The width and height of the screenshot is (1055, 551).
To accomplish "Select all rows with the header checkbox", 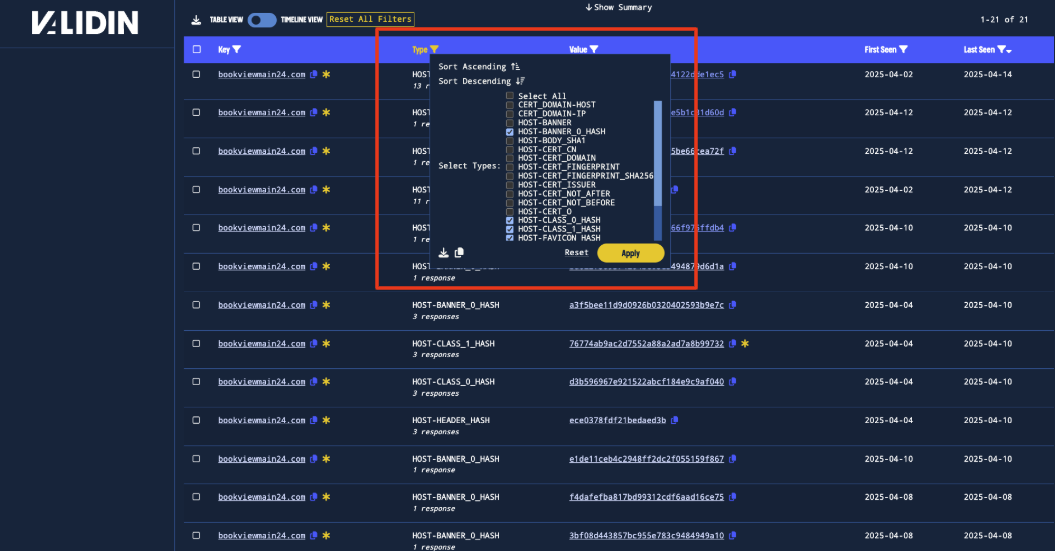I will (196, 49).
